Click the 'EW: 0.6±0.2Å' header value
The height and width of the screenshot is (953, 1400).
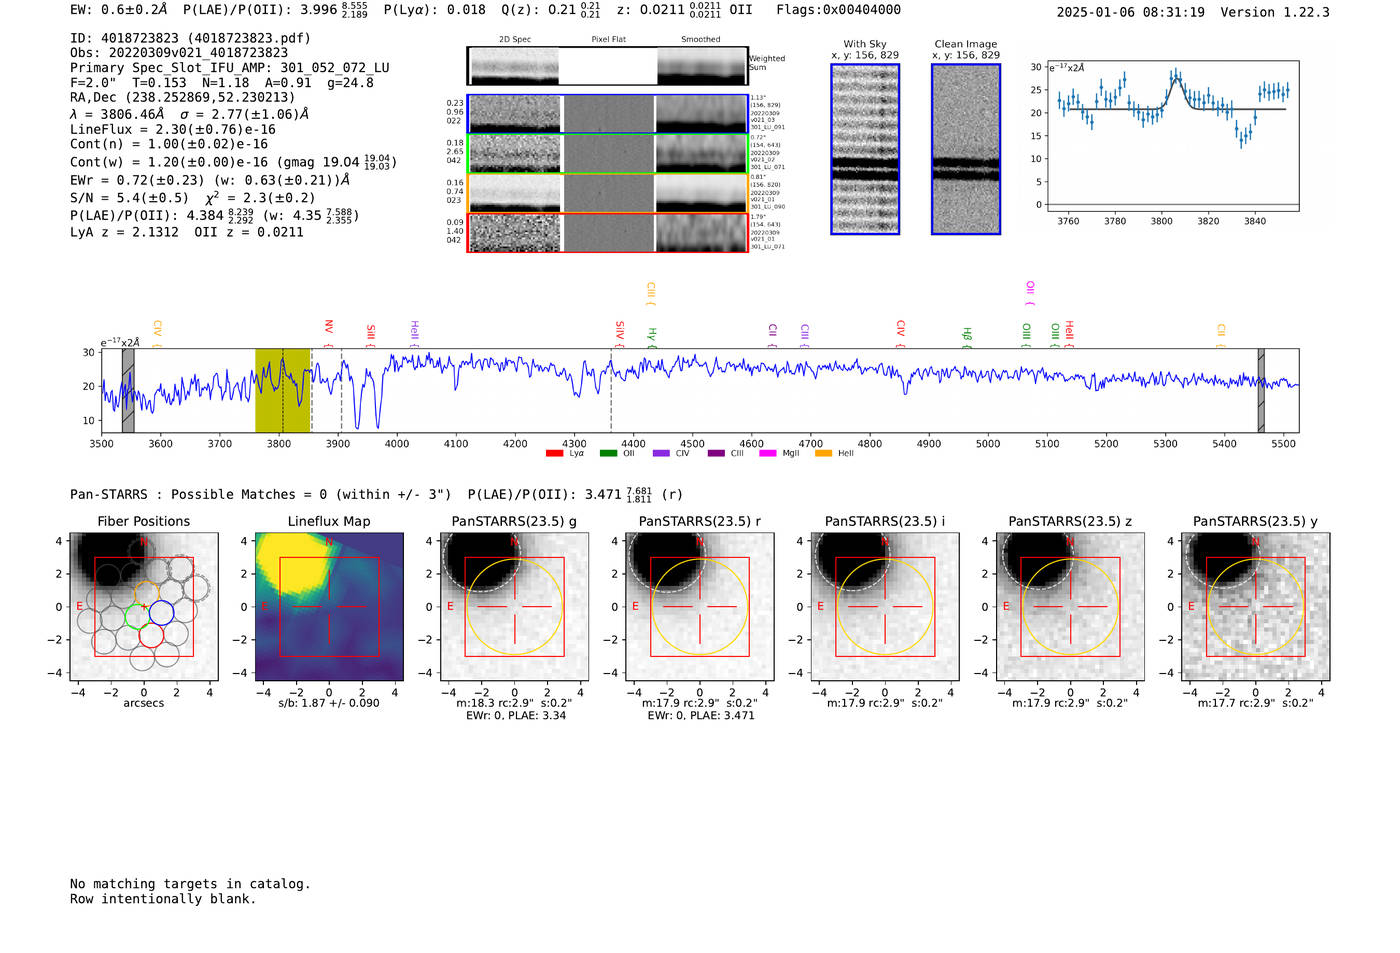click(119, 10)
